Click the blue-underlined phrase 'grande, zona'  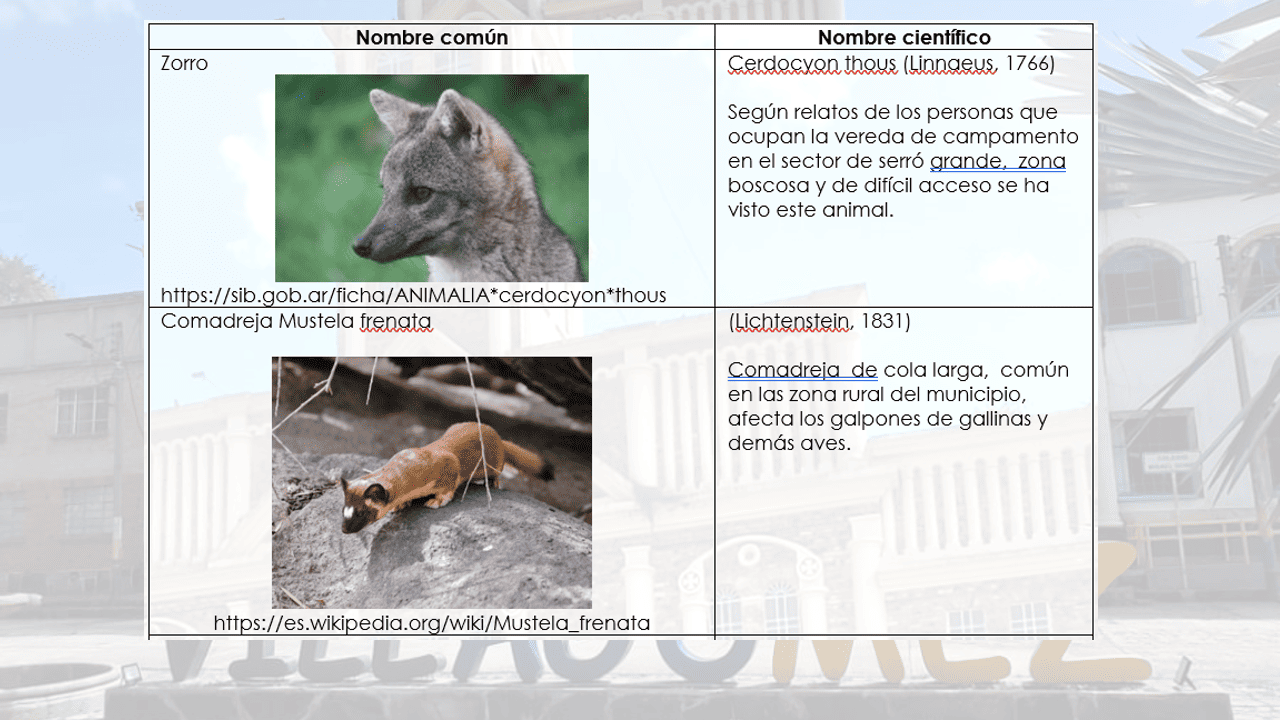pos(997,161)
